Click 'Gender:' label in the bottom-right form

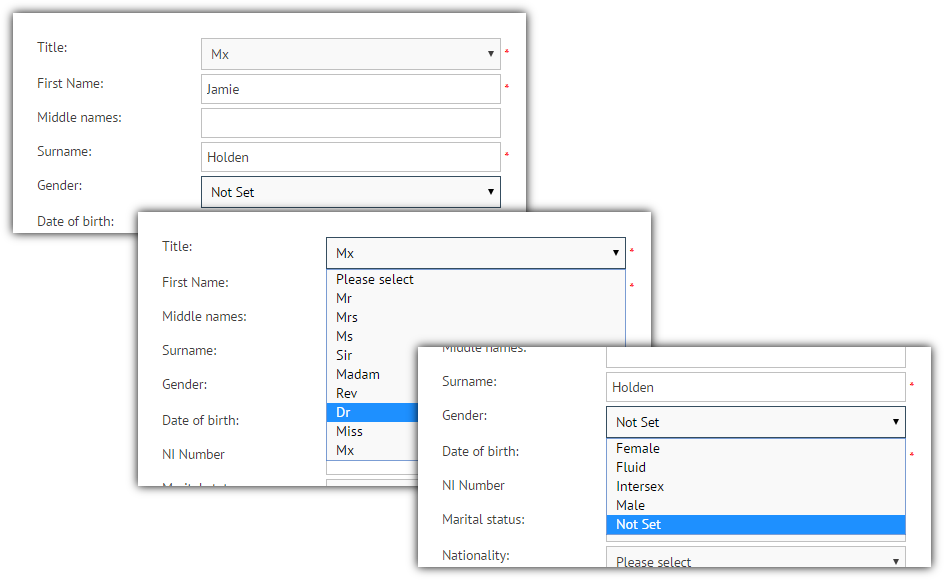(464, 416)
